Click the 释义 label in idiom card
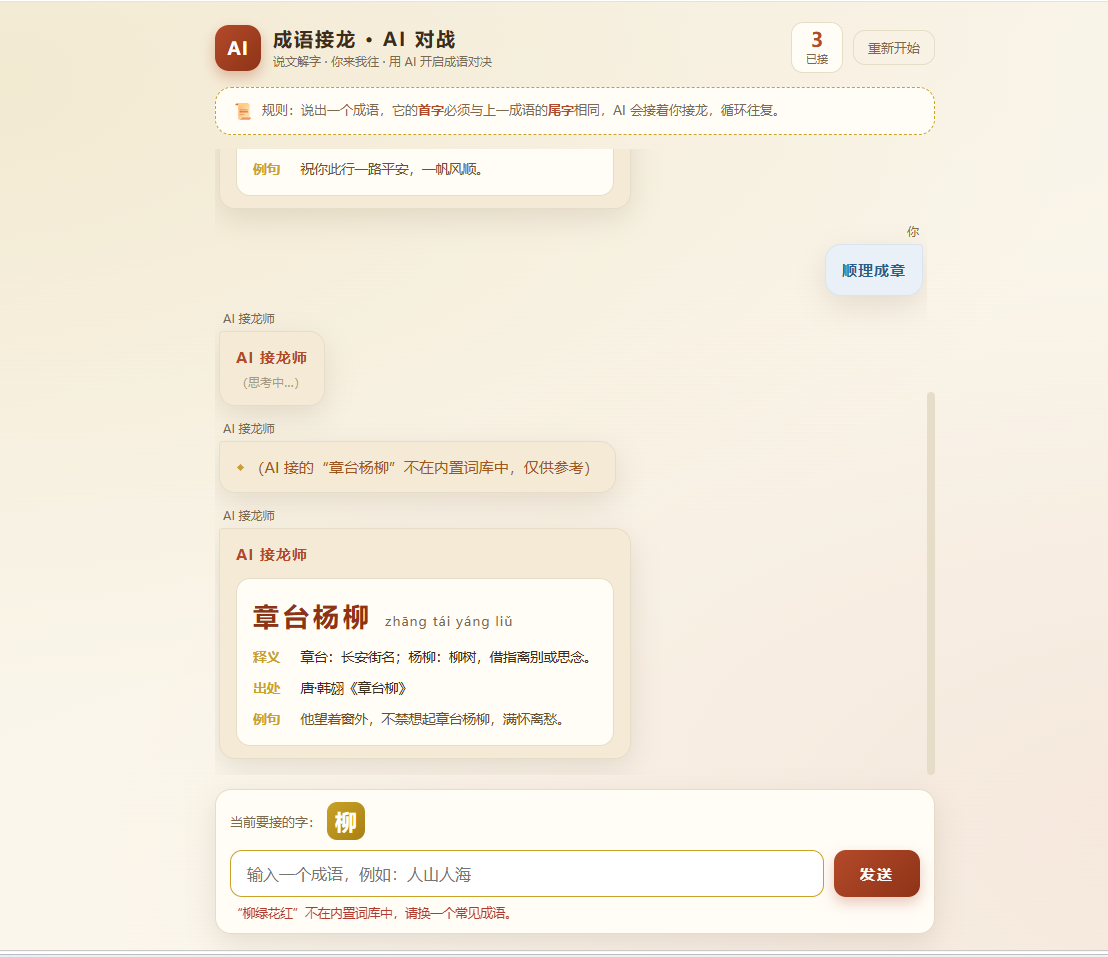This screenshot has width=1108, height=957. 266,657
